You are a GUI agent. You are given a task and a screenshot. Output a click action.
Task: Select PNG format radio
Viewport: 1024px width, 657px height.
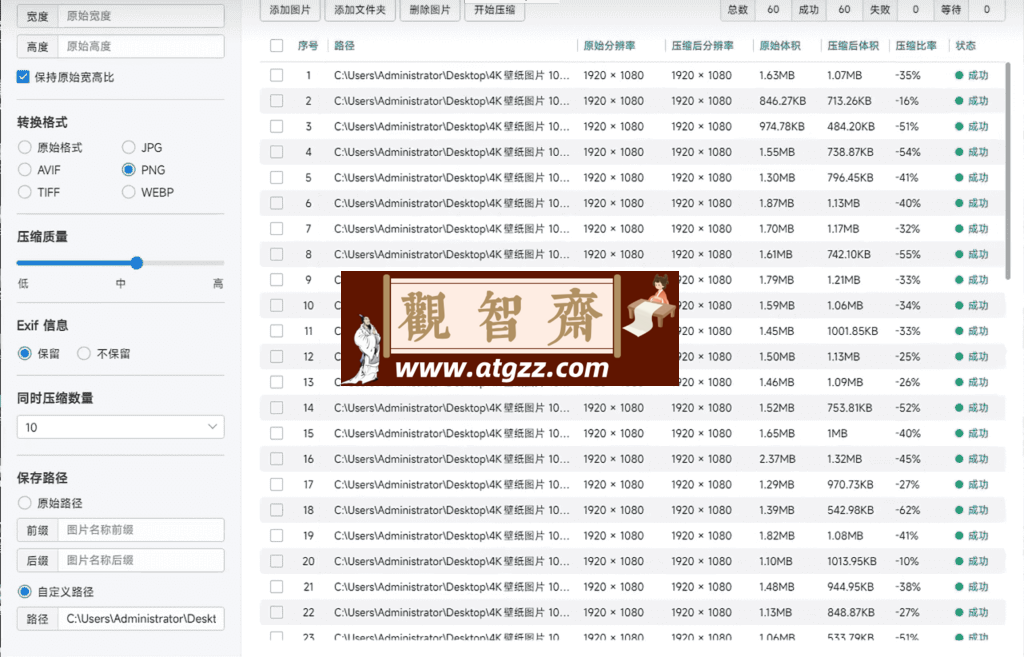coord(129,170)
